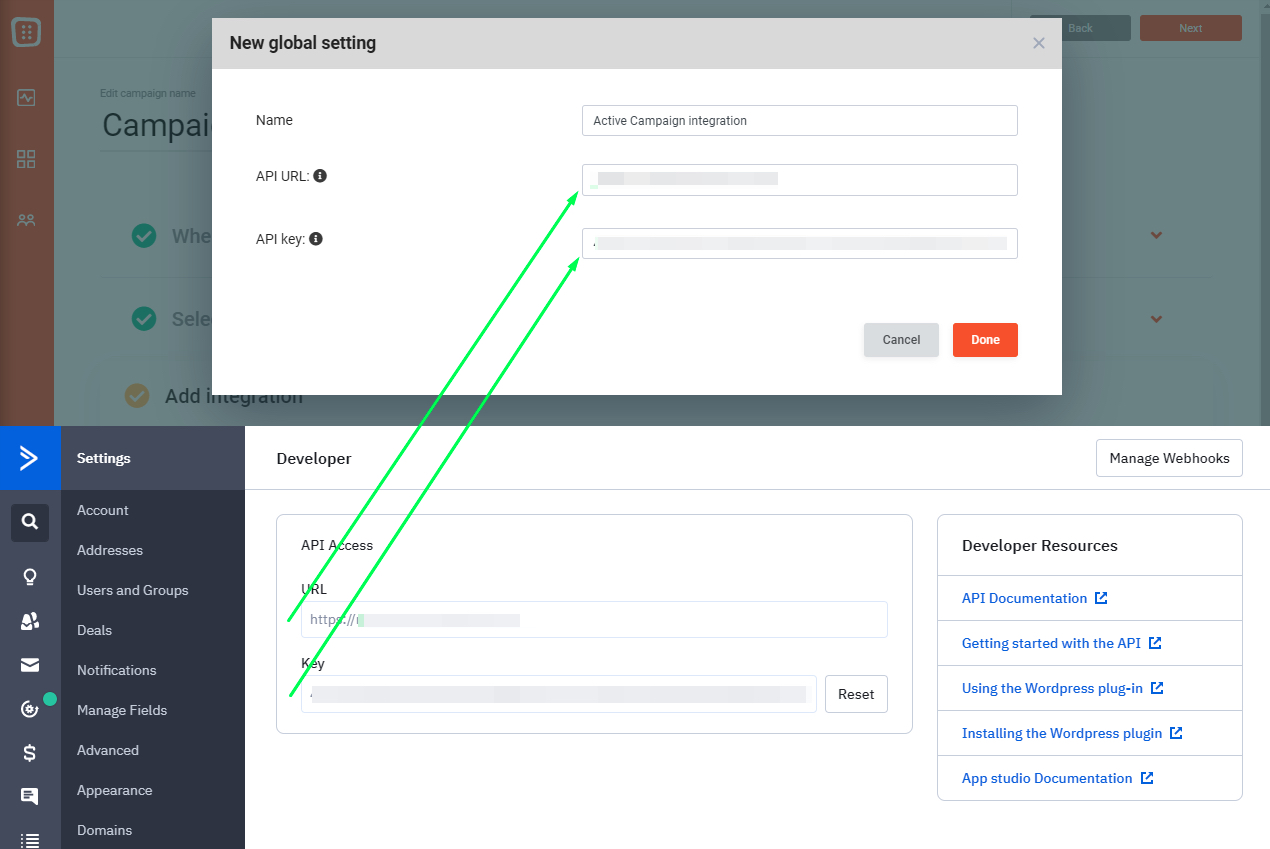Open Advanced settings

coord(108,750)
